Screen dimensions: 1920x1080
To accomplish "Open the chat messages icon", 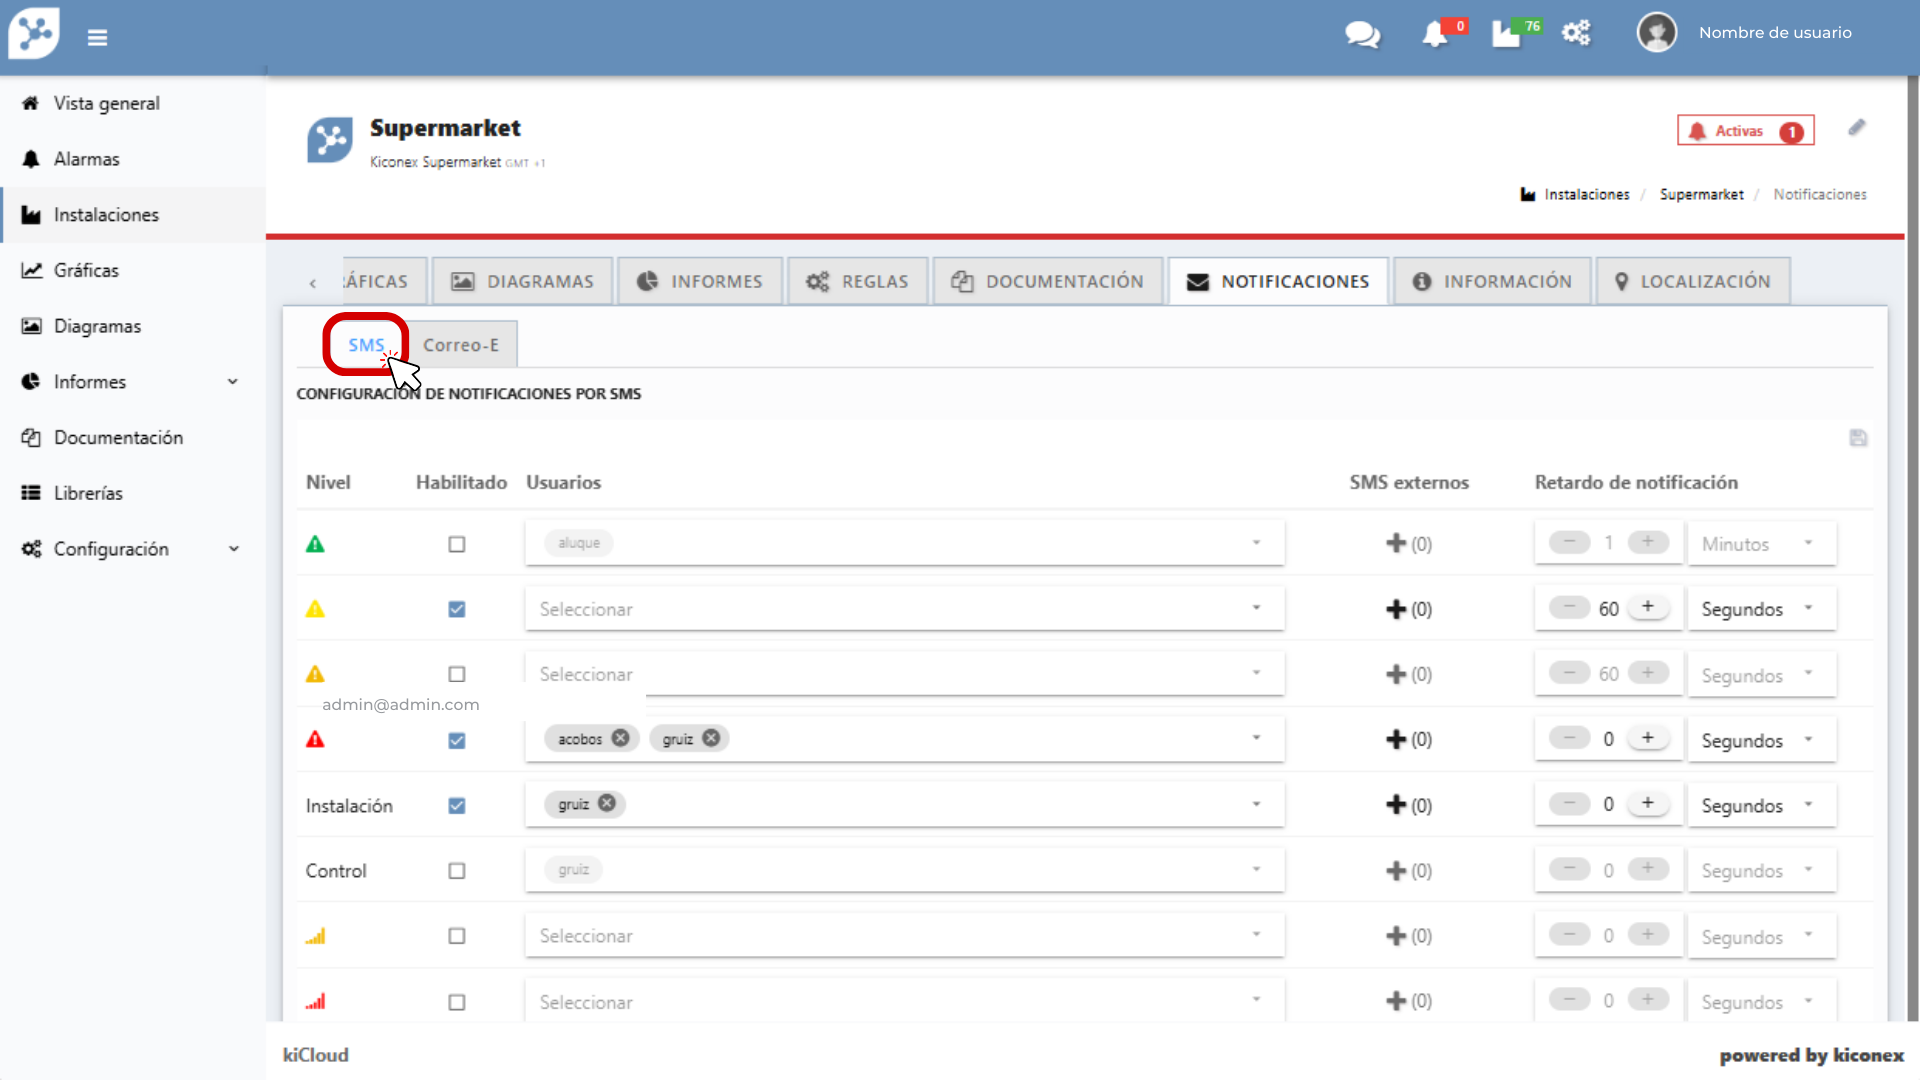I will [x=1362, y=35].
